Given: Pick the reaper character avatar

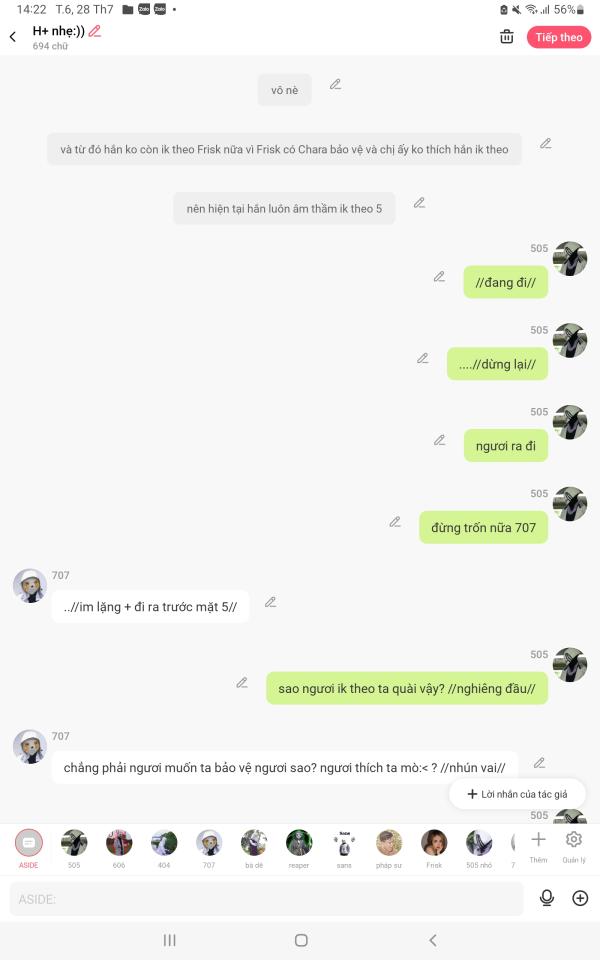Looking at the screenshot, I should click(299, 848).
